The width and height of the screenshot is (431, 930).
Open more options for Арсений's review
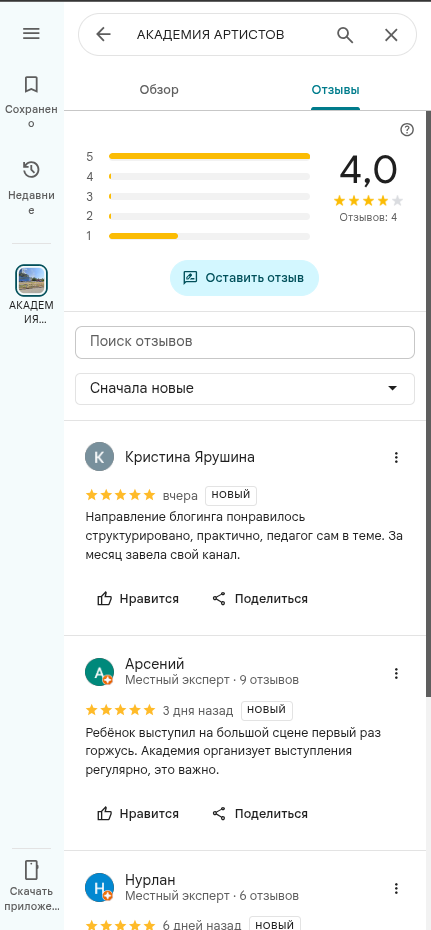click(396, 673)
